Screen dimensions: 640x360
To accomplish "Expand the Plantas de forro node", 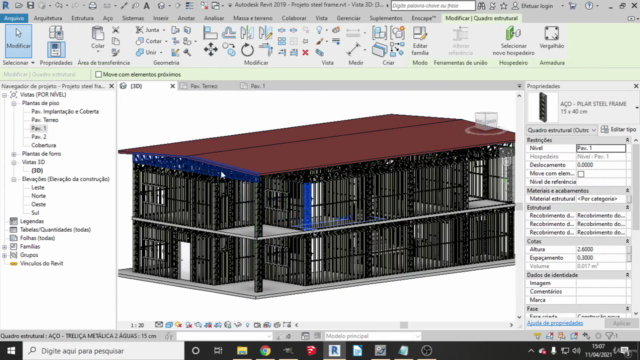I will pos(13,154).
